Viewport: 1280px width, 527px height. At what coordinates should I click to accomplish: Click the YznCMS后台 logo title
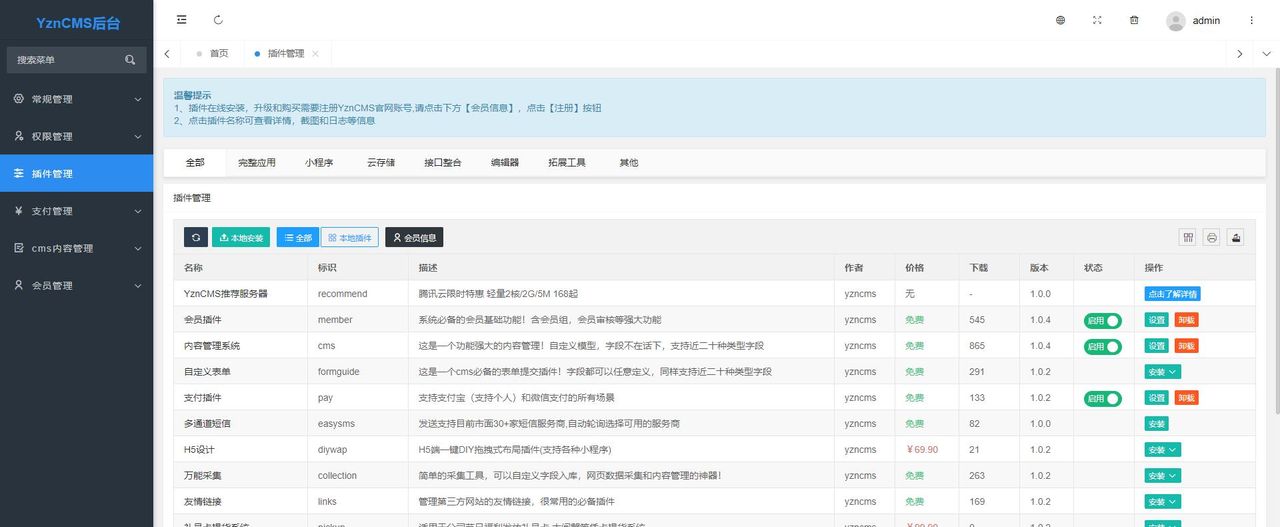click(x=77, y=23)
